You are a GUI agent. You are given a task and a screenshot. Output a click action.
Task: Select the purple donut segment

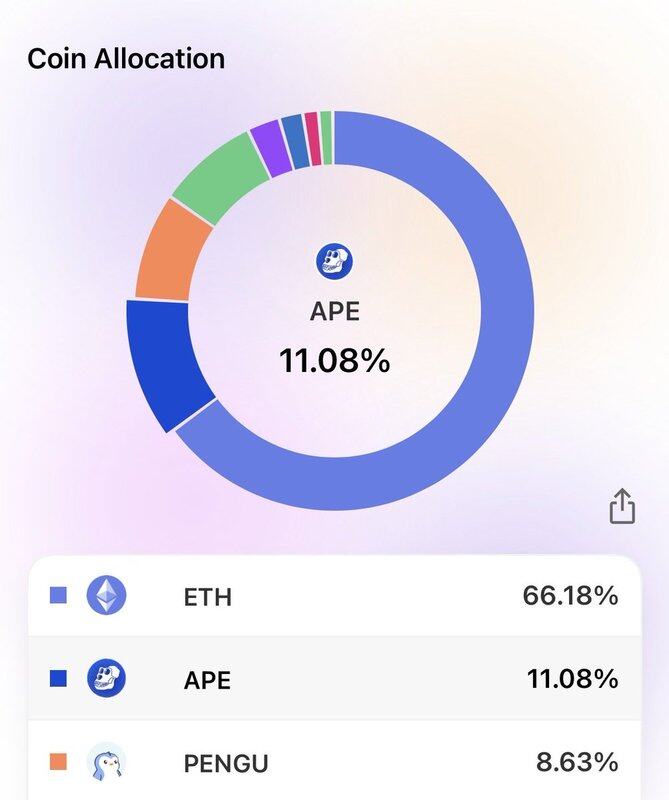pos(268,143)
